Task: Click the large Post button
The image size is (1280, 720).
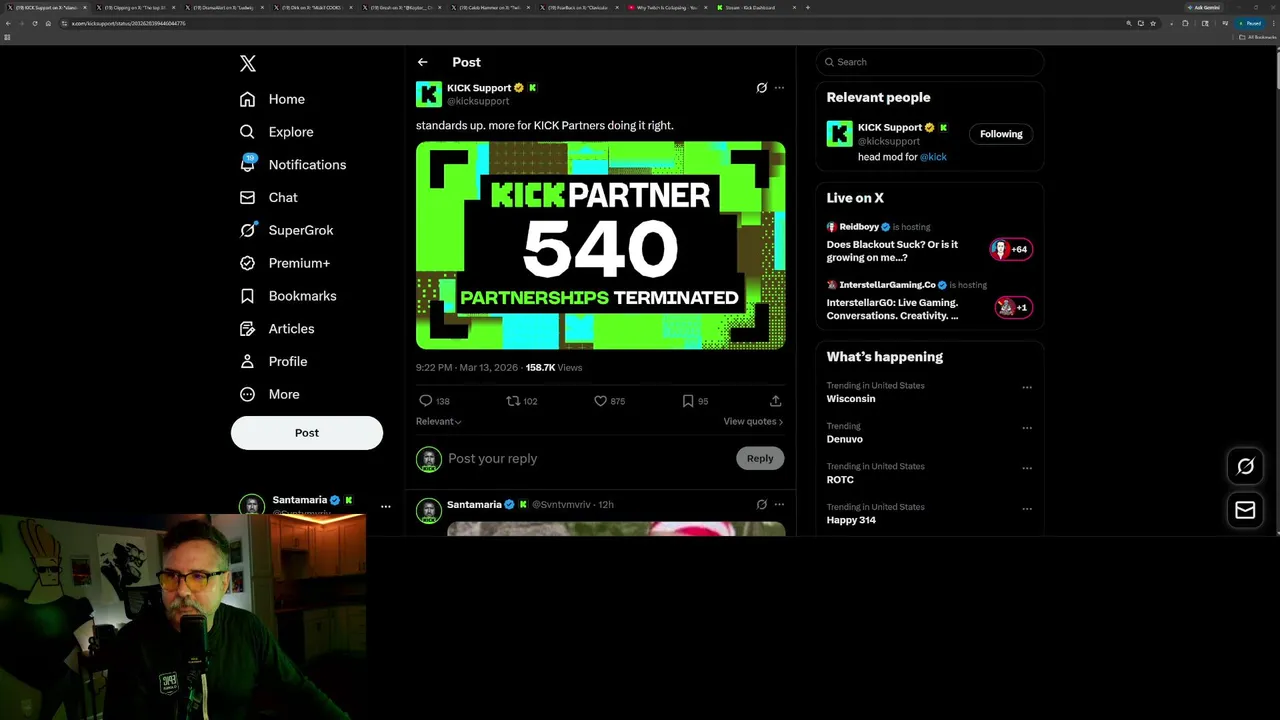Action: tap(307, 433)
